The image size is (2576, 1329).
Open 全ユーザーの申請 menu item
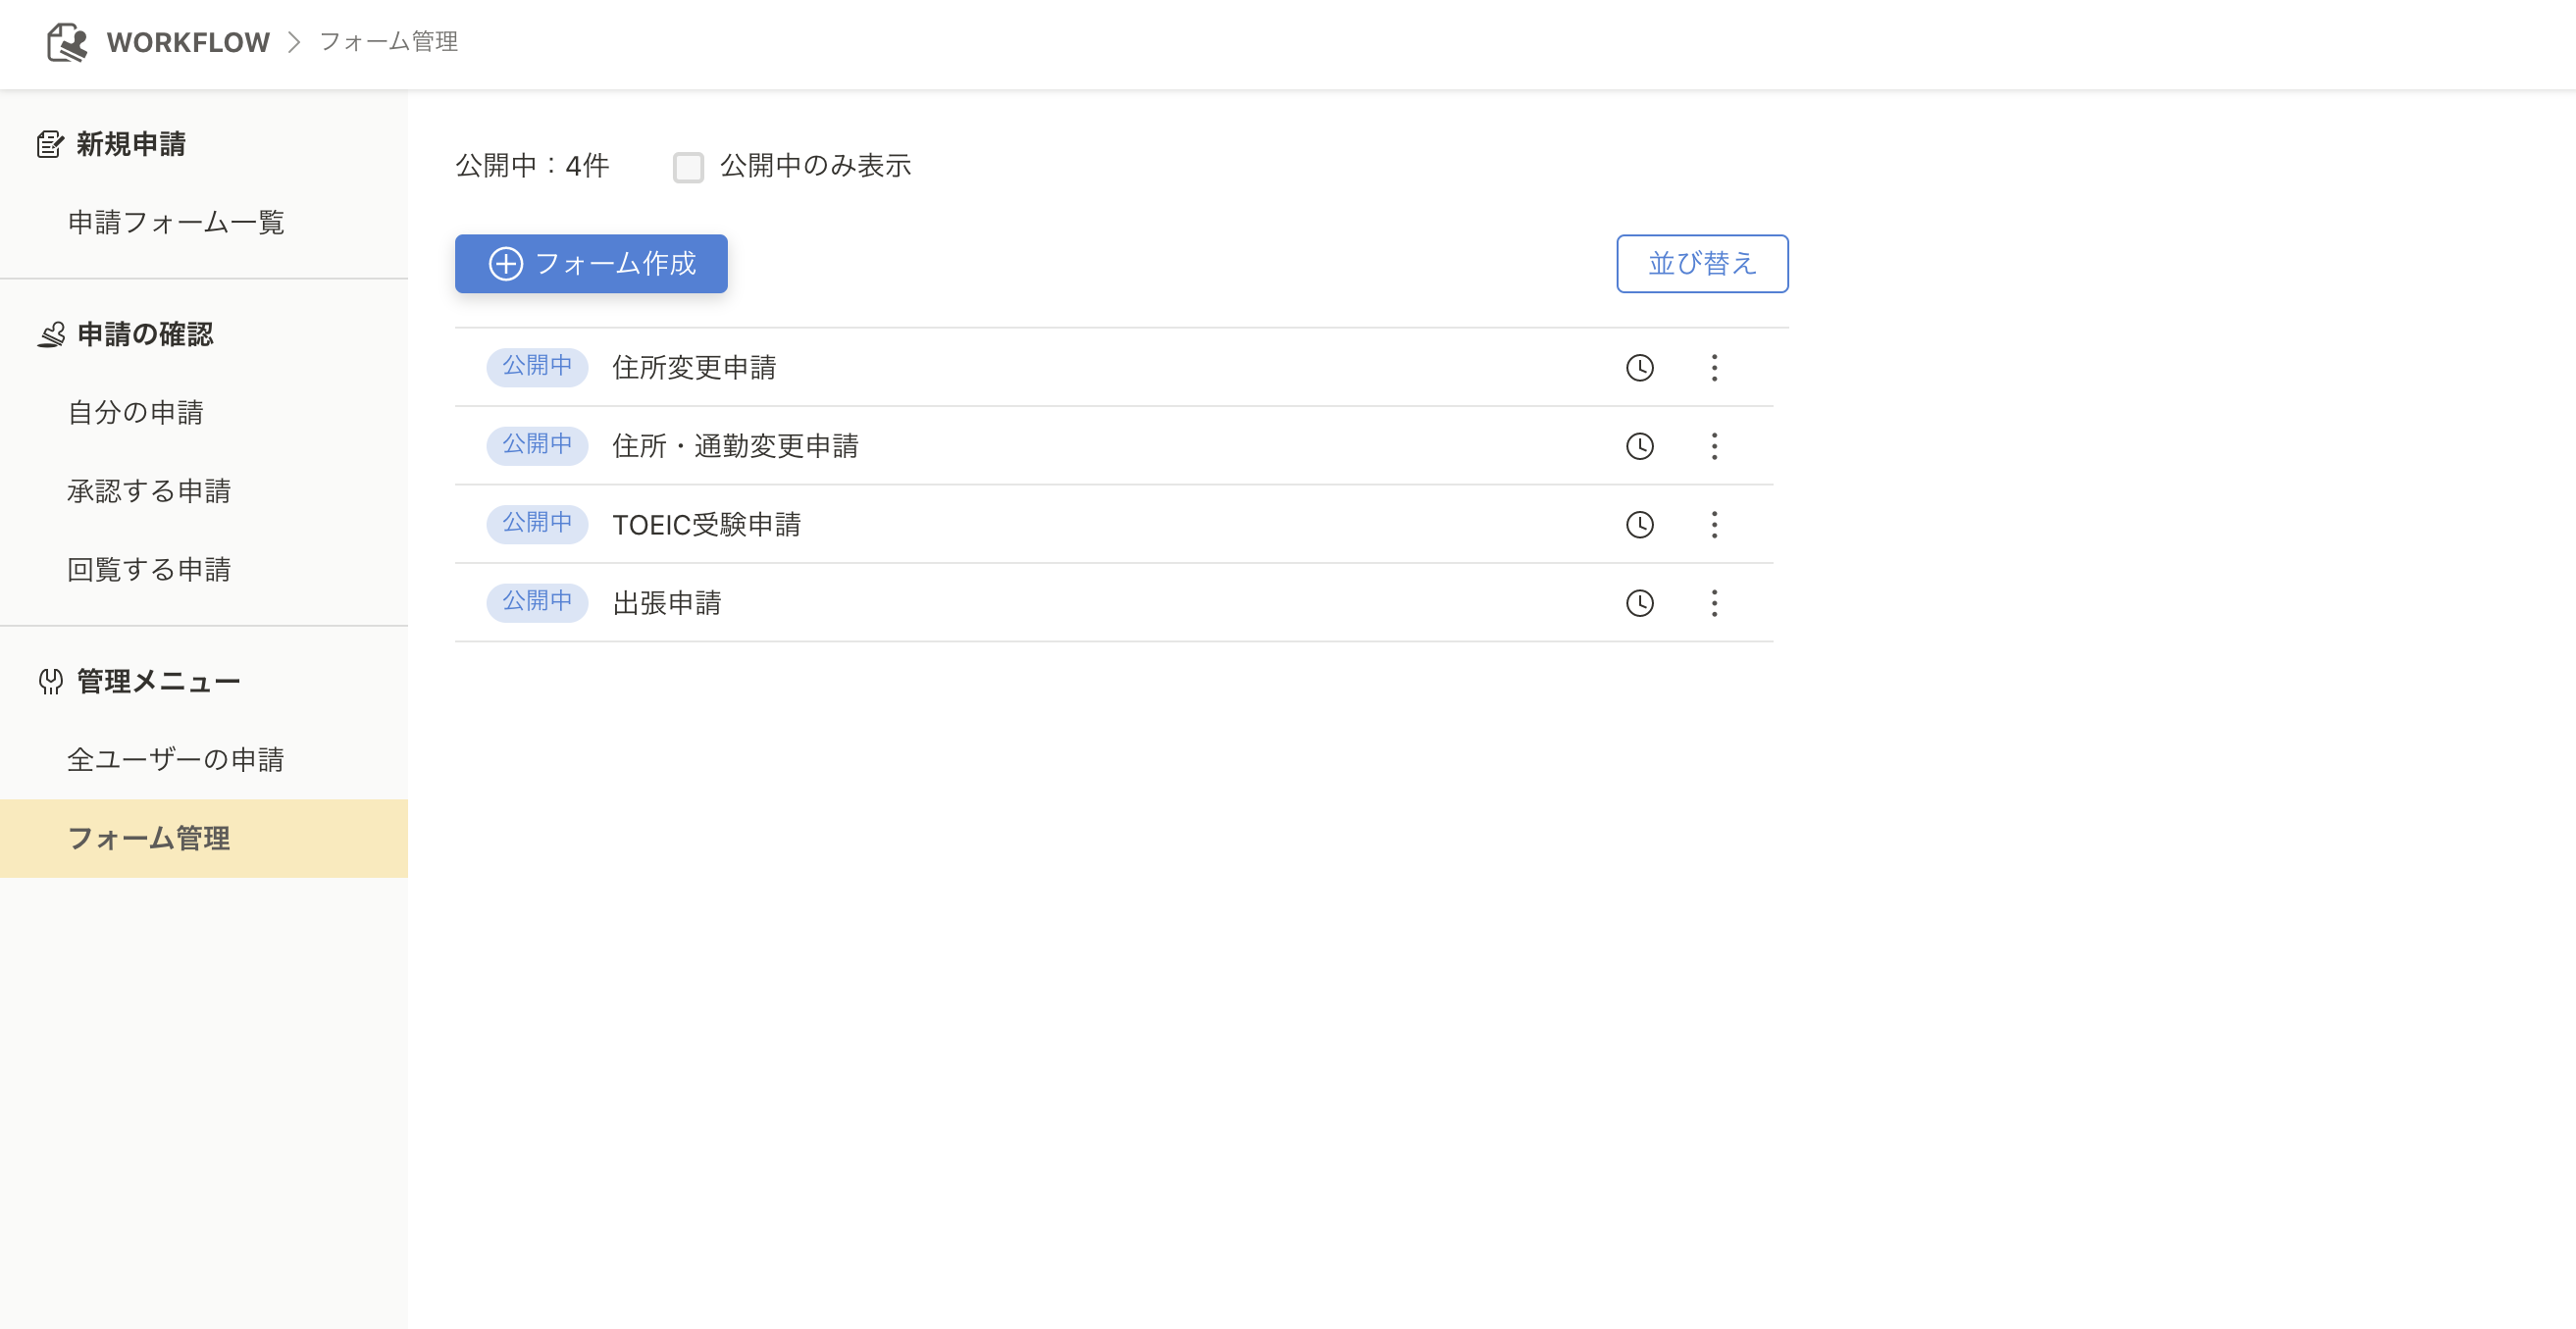click(x=175, y=760)
